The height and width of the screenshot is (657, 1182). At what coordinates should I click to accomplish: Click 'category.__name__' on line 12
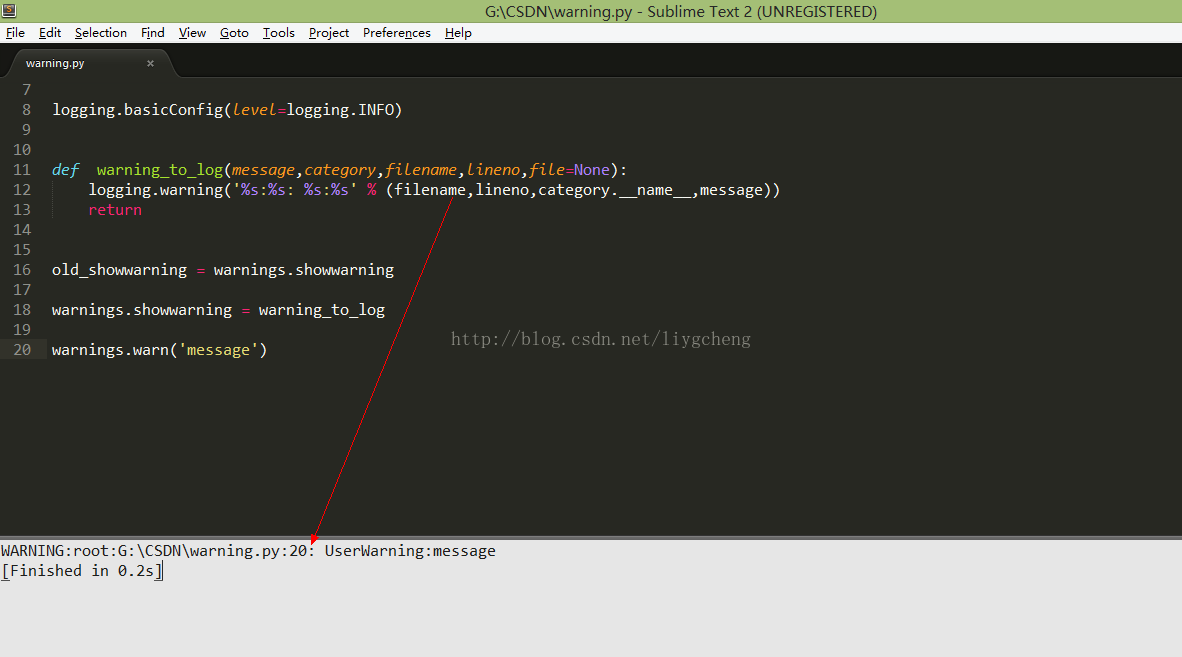point(614,190)
